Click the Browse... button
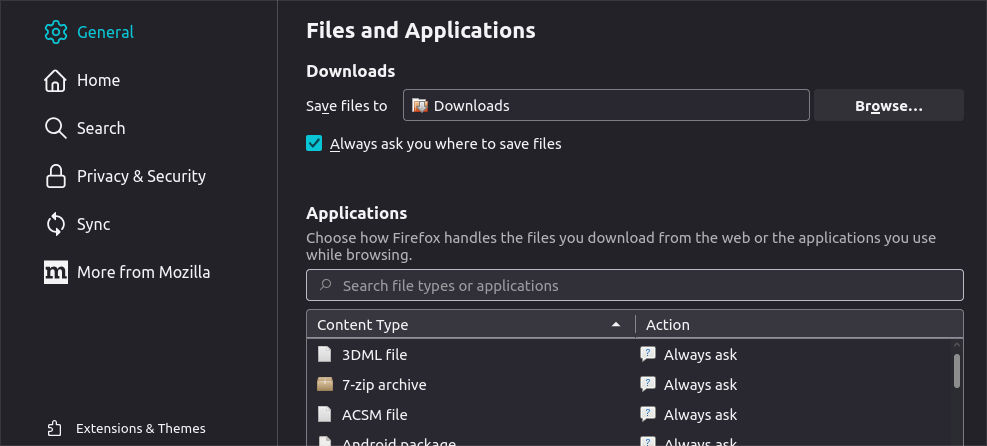 click(888, 106)
